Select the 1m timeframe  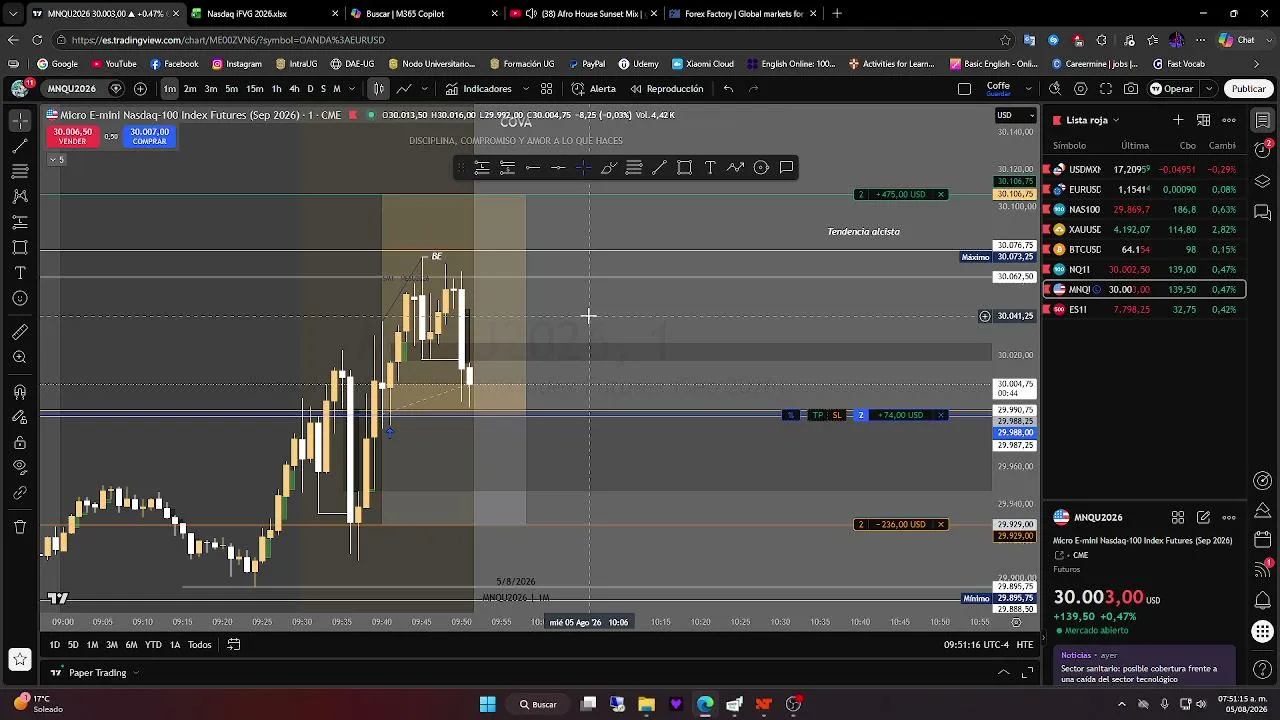(170, 88)
